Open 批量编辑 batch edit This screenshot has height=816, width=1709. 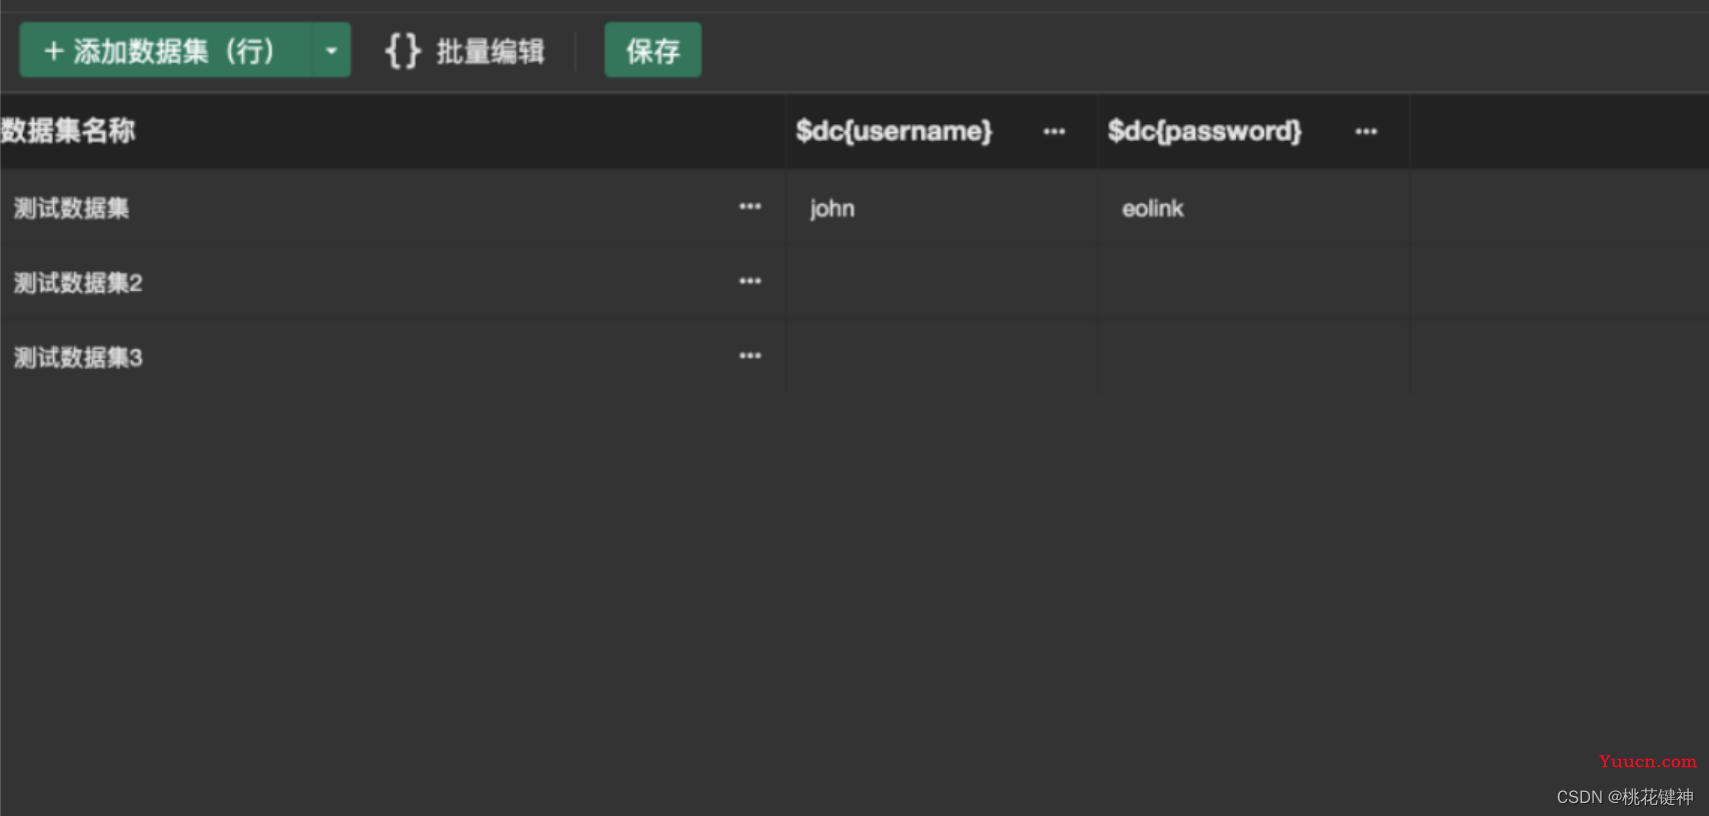465,51
